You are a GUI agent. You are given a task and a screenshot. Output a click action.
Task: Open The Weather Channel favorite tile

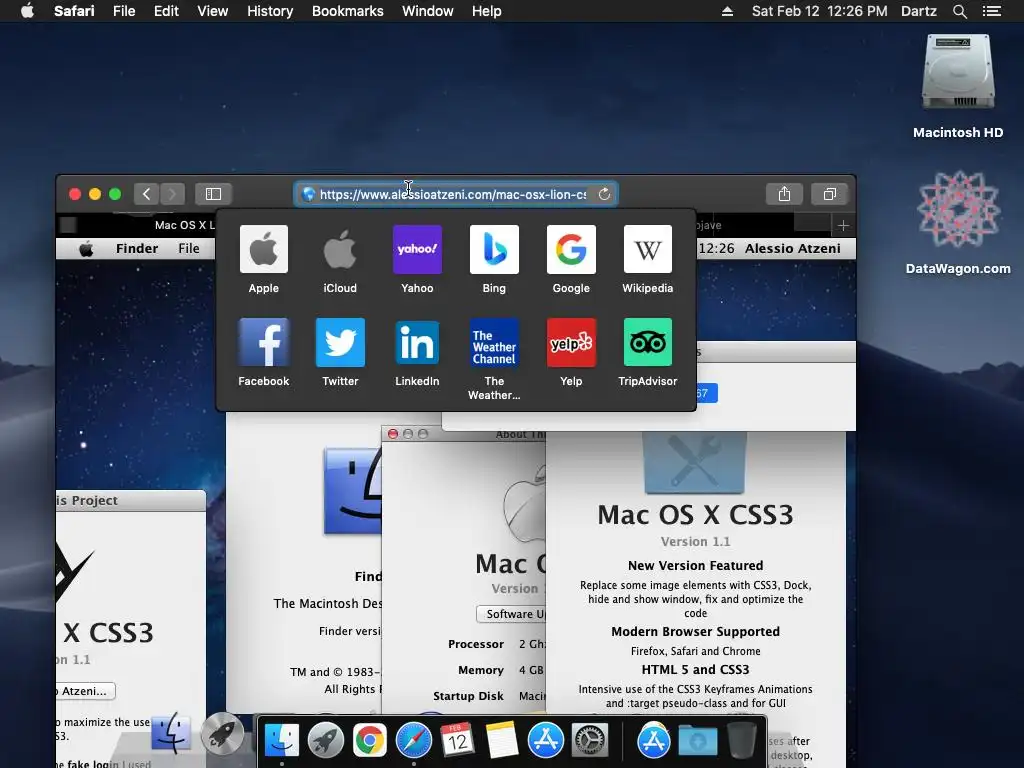(x=494, y=359)
